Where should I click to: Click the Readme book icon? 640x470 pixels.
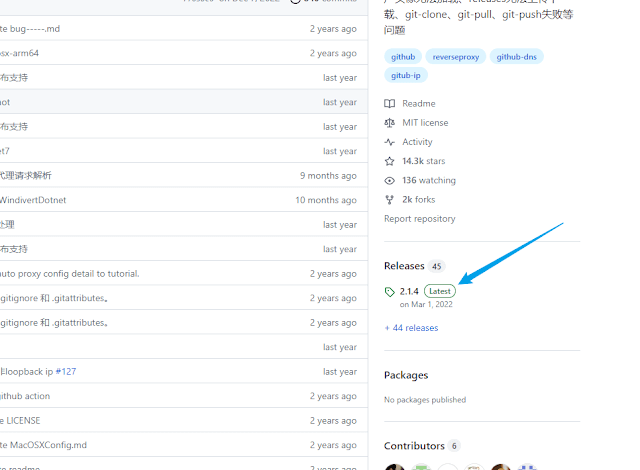[x=389, y=104]
